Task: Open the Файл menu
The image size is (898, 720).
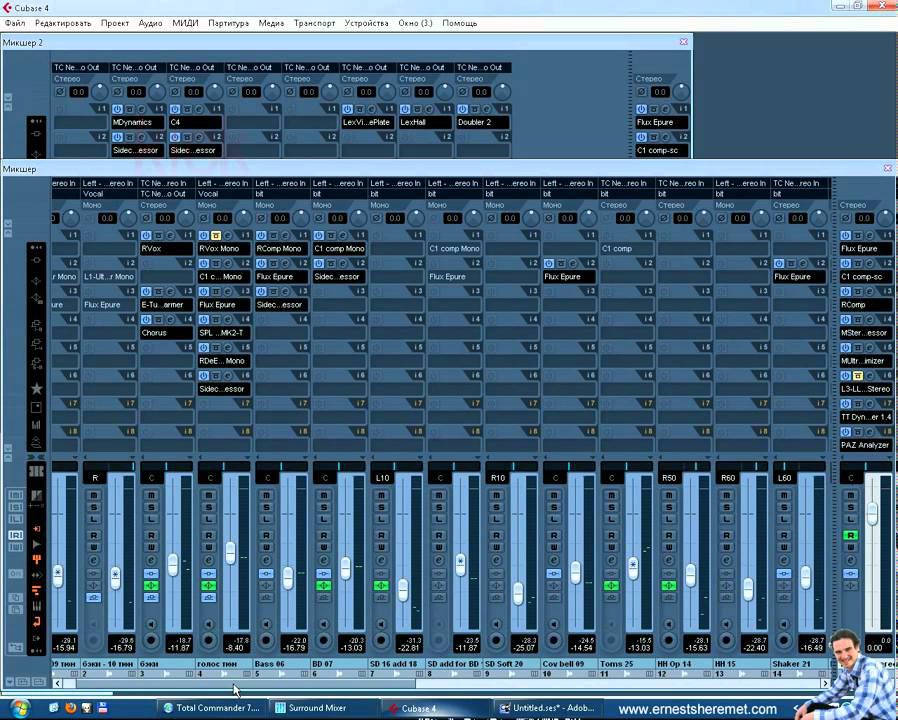Action: click(x=15, y=23)
